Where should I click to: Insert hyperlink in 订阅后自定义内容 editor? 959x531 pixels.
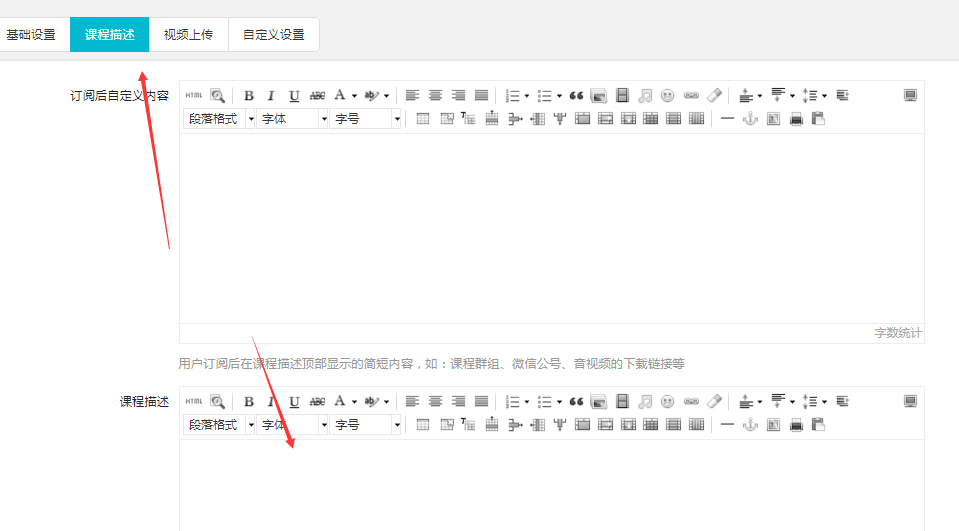691,95
